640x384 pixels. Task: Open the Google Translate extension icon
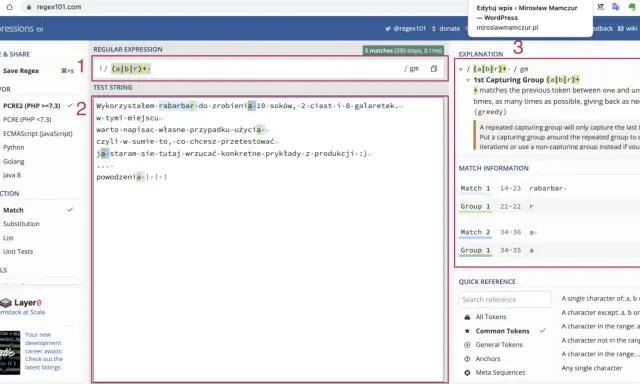tap(616, 7)
